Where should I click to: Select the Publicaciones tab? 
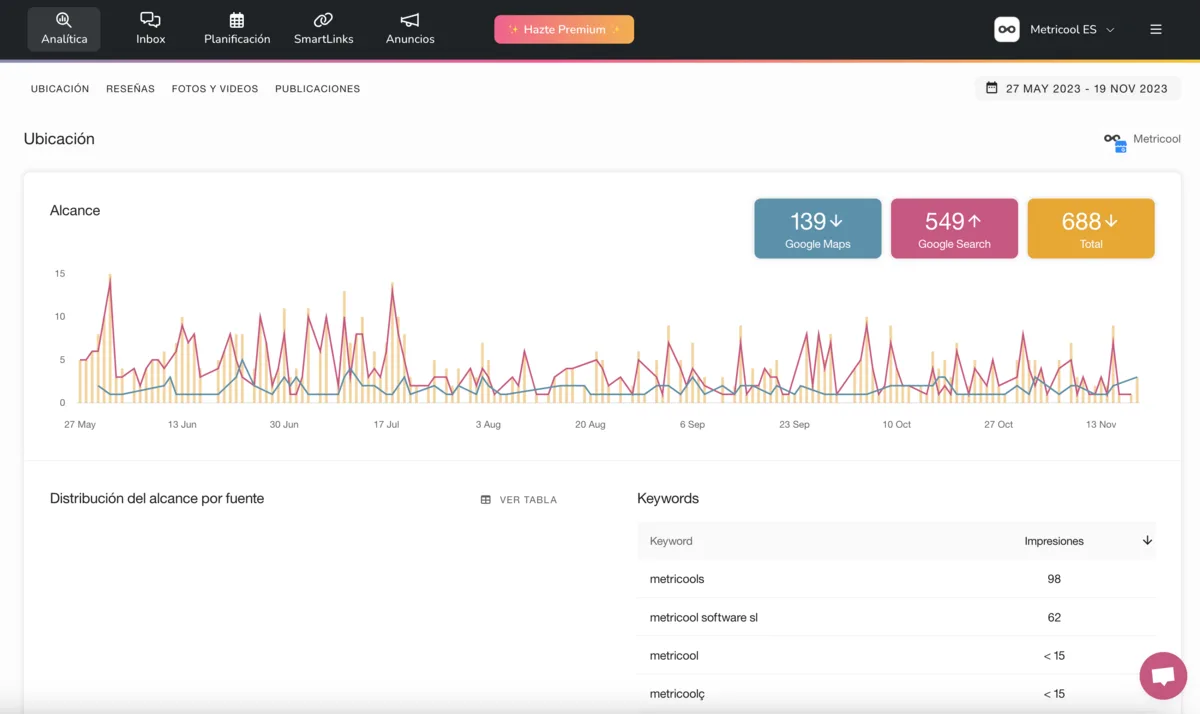pyautogui.click(x=317, y=89)
